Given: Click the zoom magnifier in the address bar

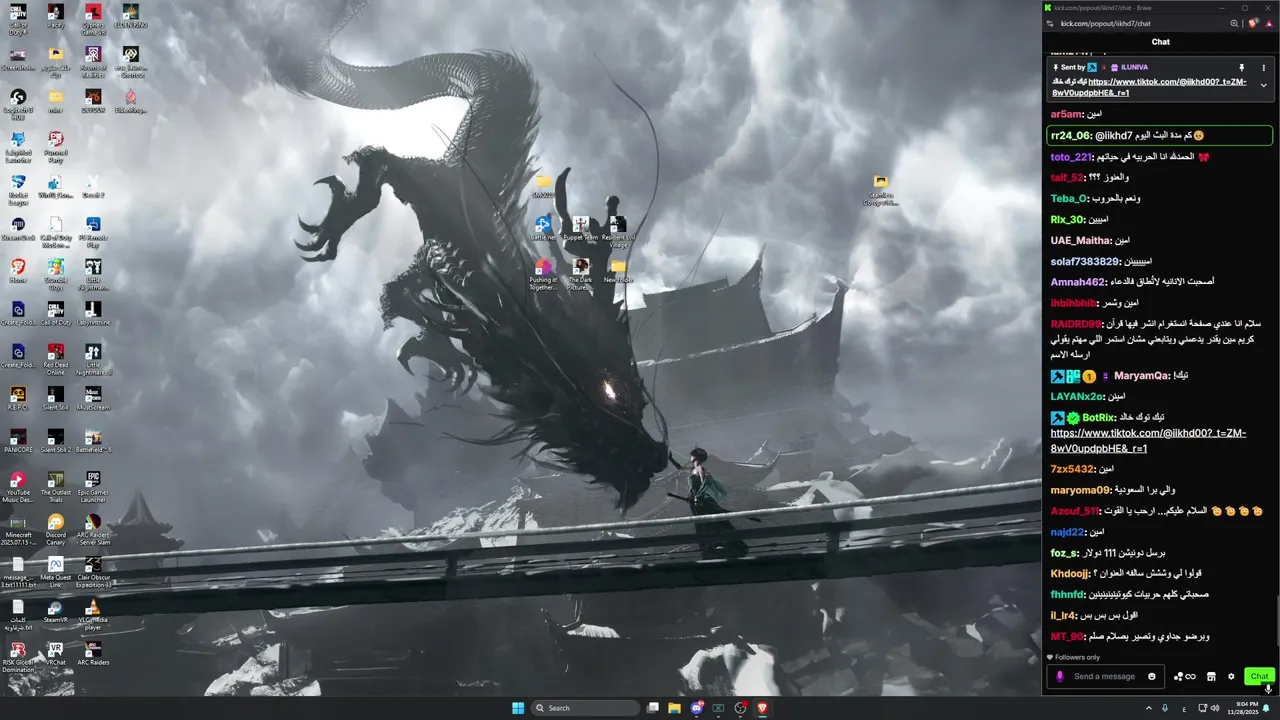Looking at the screenshot, I should point(1234,23).
